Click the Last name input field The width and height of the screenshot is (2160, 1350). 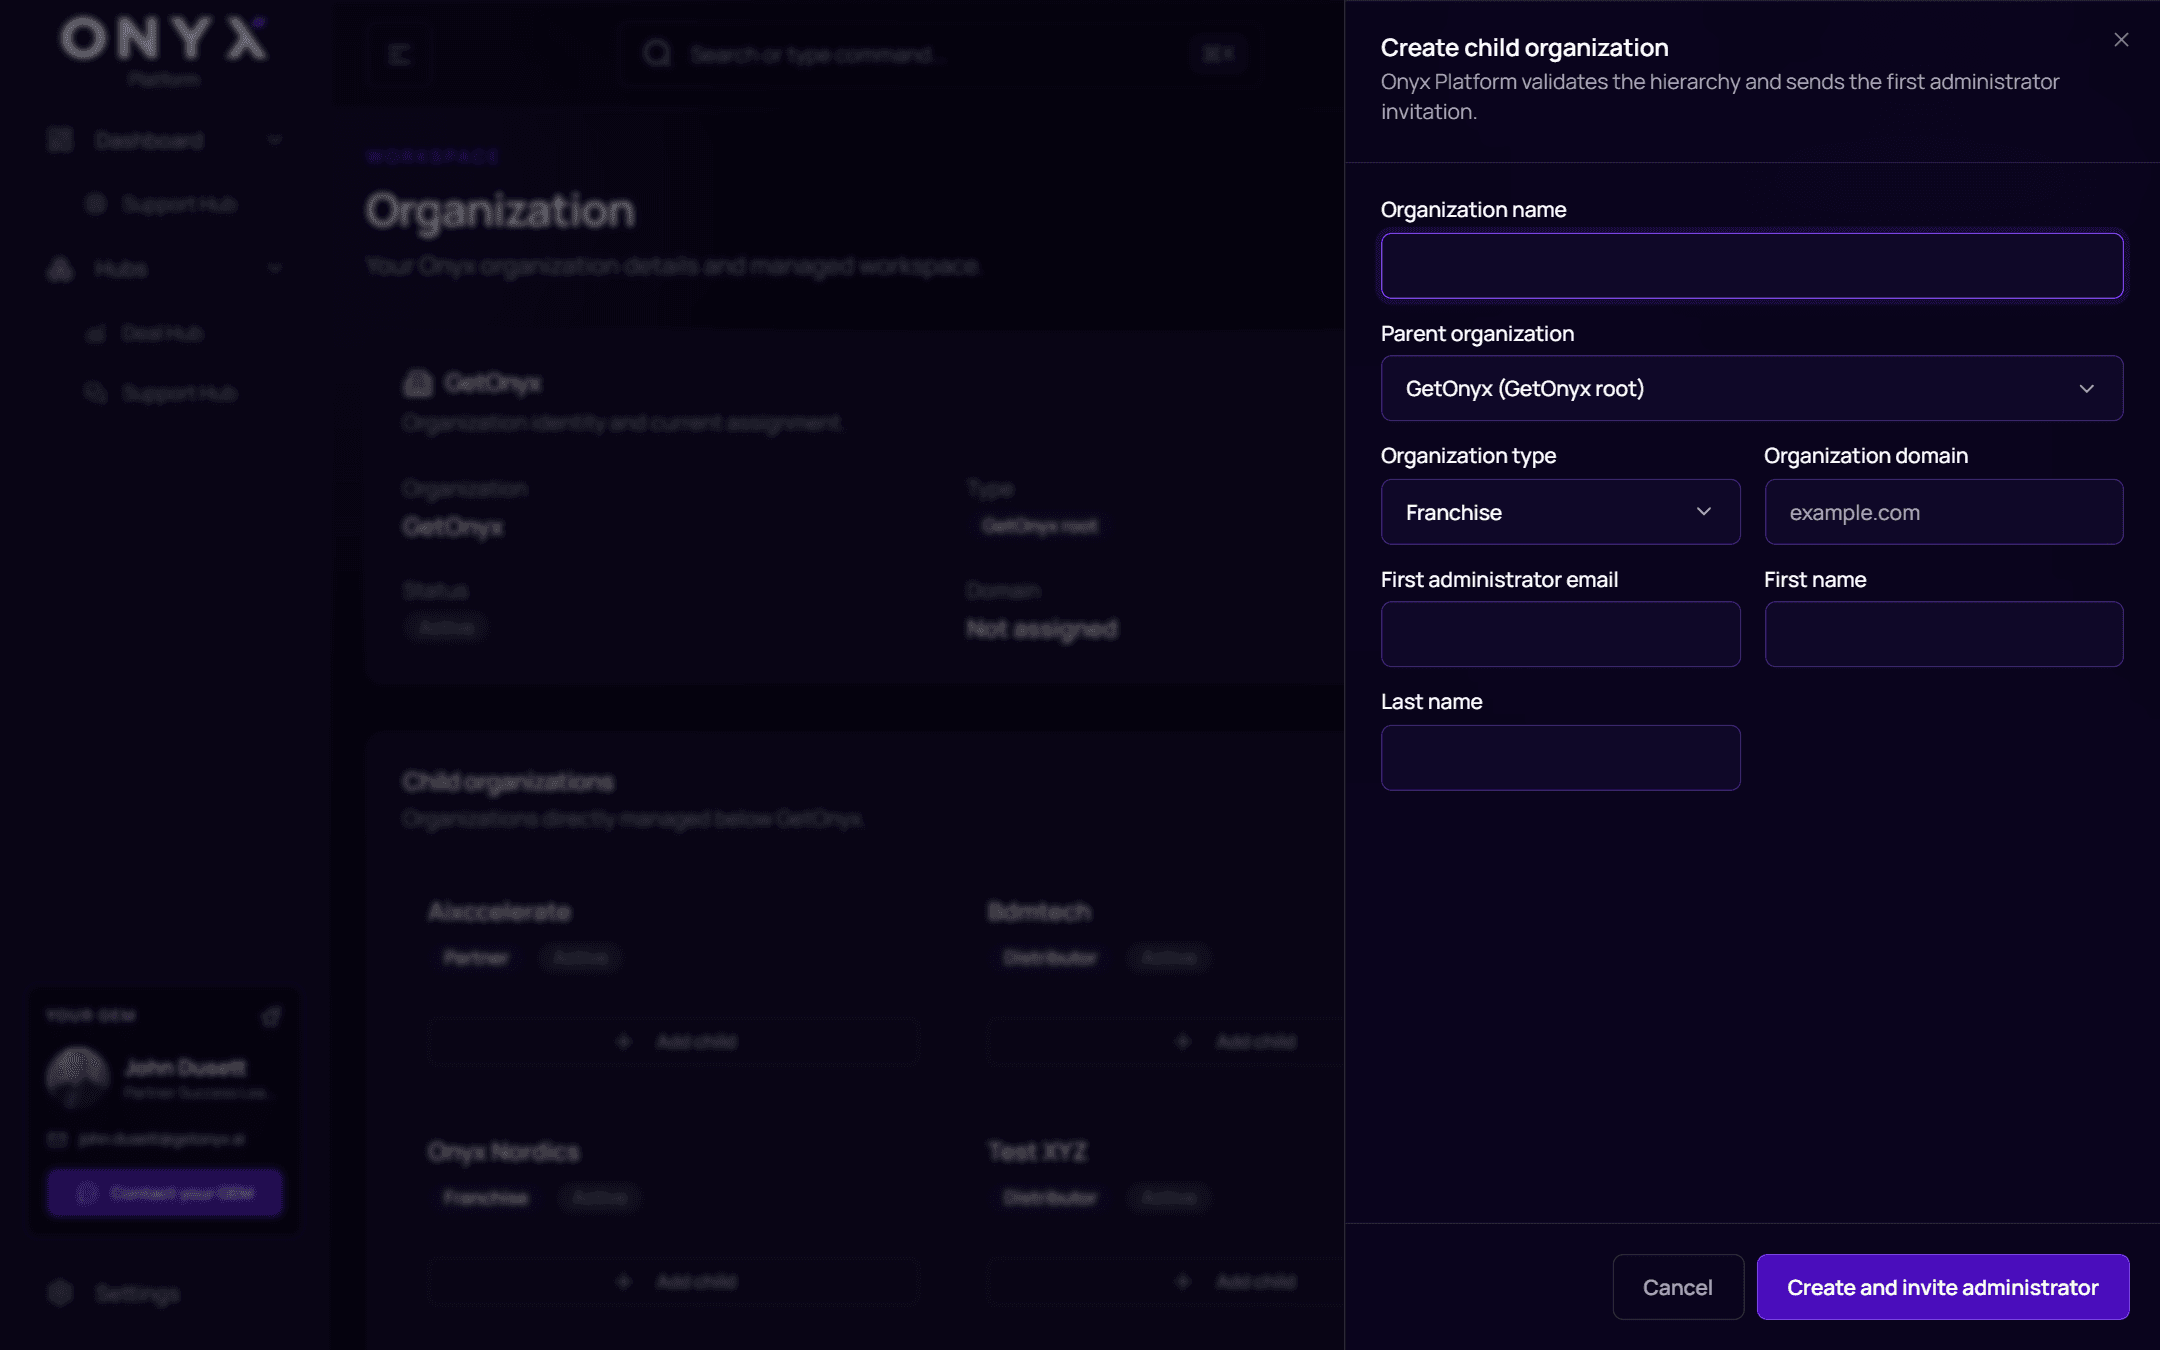1560,758
